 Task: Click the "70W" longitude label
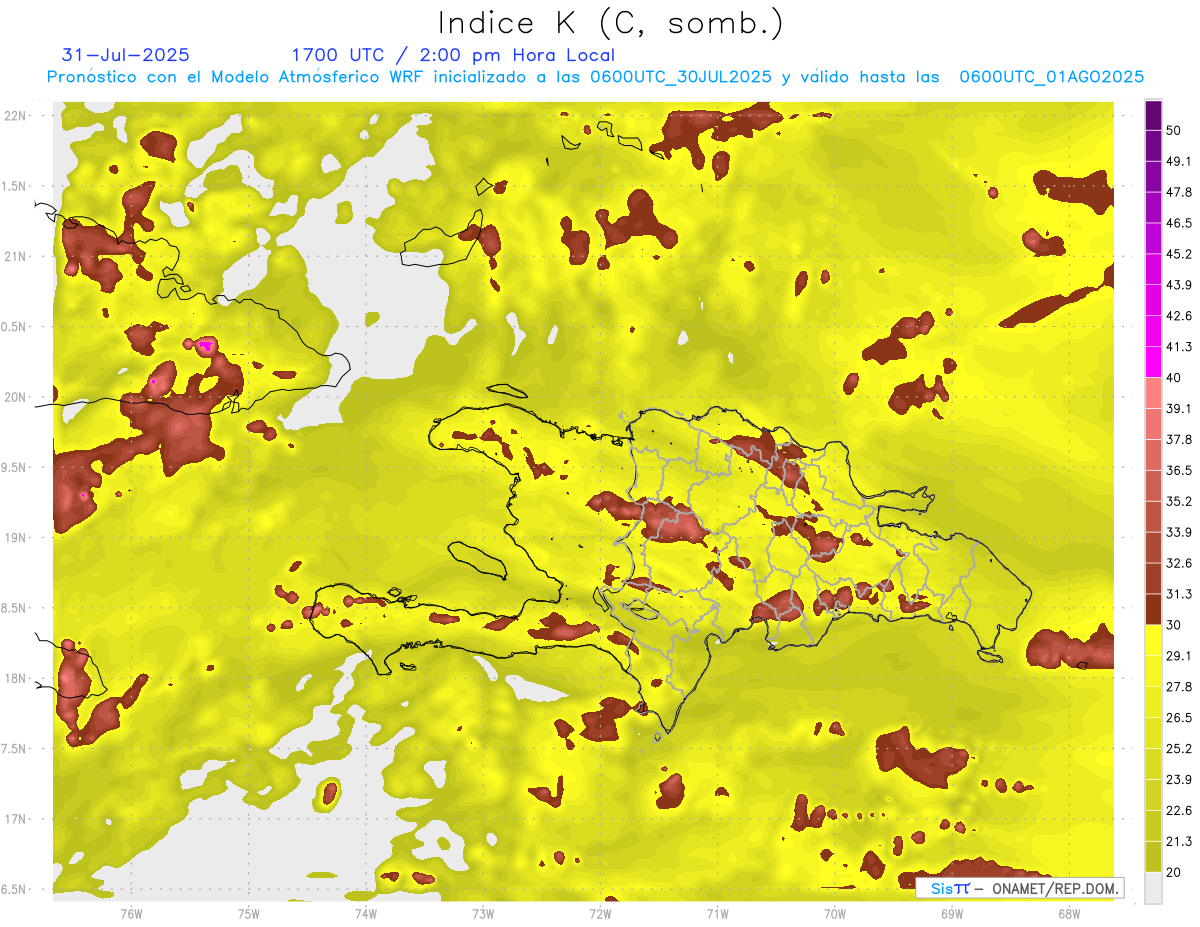coord(835,914)
